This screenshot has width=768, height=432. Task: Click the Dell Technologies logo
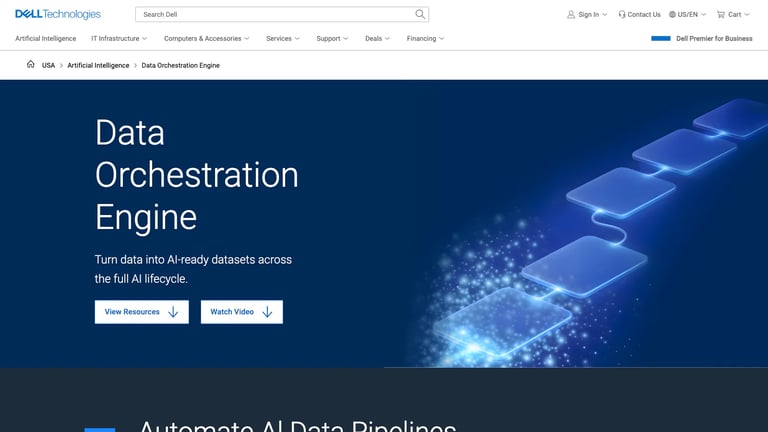click(58, 14)
